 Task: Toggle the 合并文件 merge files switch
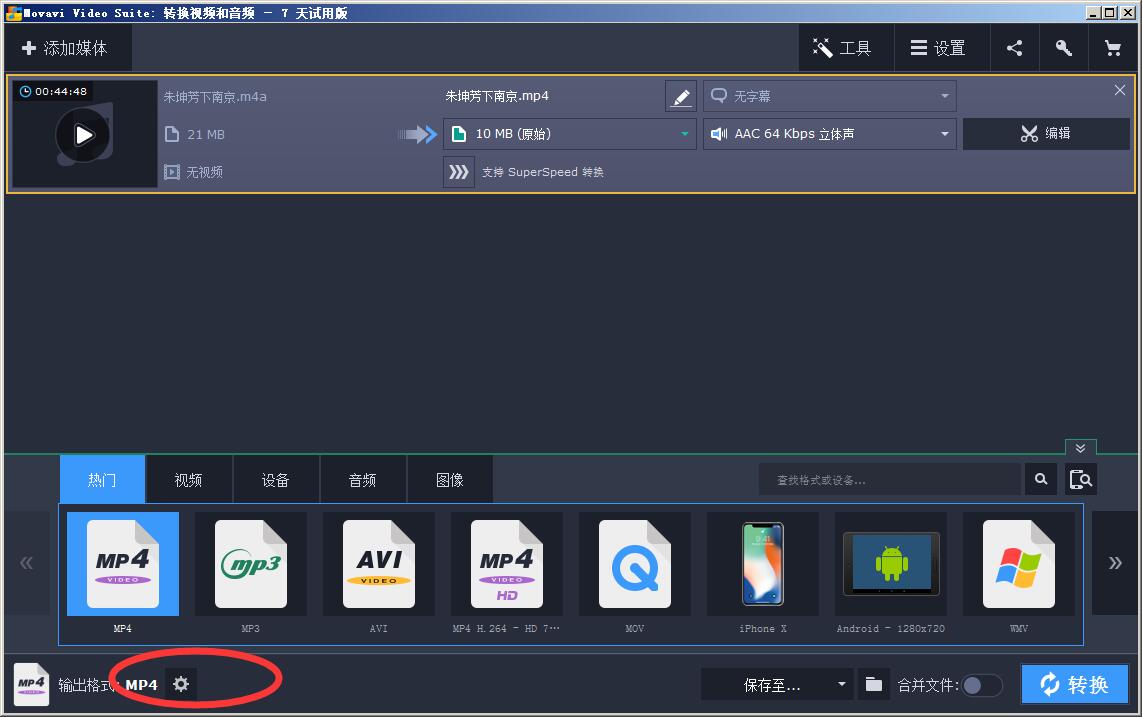[x=981, y=685]
